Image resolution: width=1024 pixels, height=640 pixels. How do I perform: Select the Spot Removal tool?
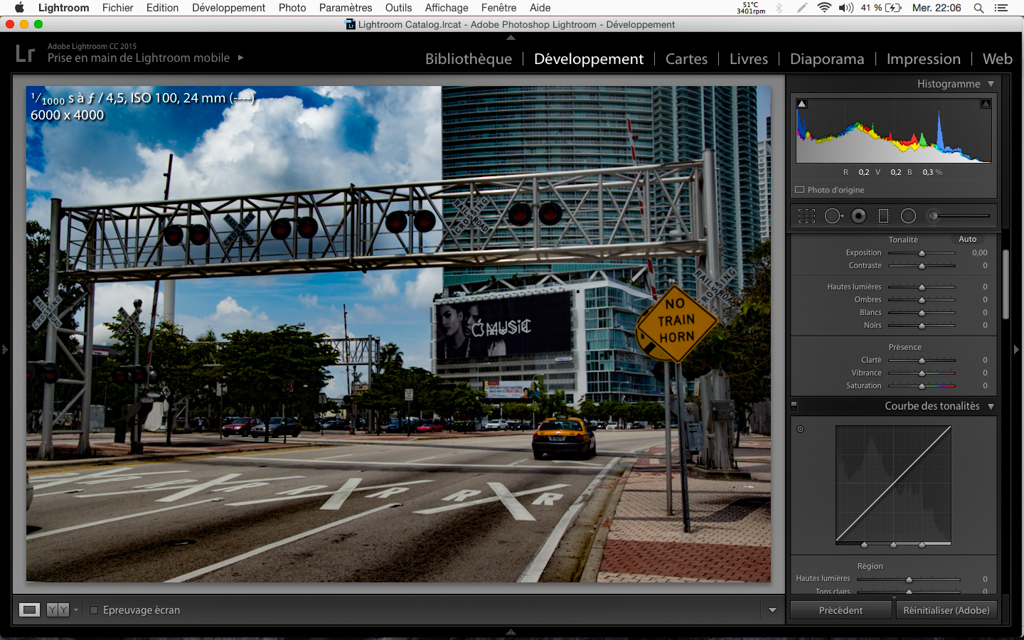(833, 216)
